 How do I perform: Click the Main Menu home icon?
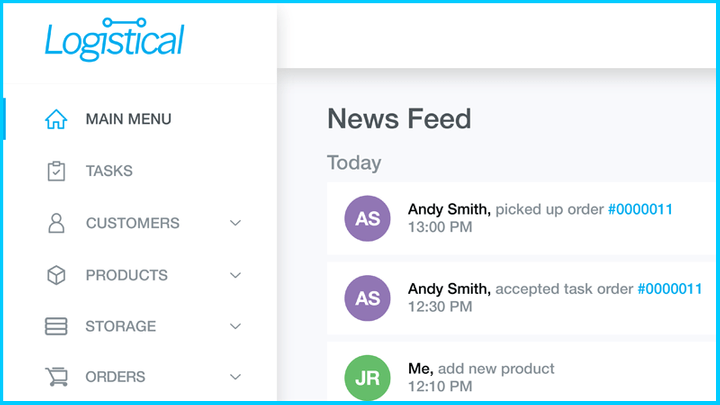[x=56, y=119]
